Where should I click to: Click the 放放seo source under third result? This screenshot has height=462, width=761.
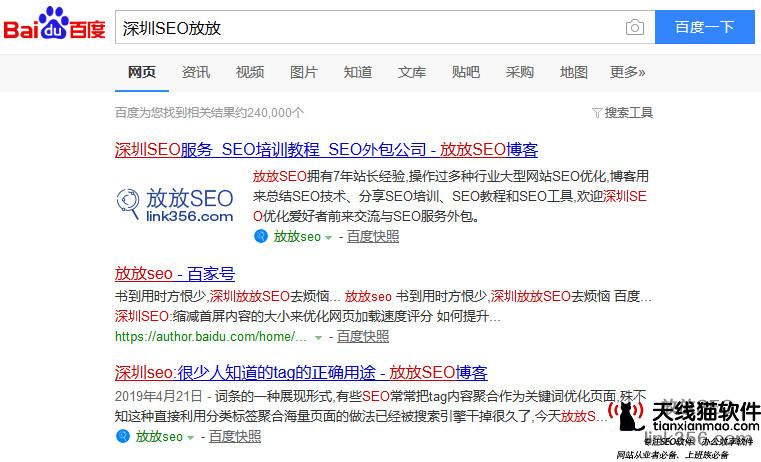[x=159, y=436]
